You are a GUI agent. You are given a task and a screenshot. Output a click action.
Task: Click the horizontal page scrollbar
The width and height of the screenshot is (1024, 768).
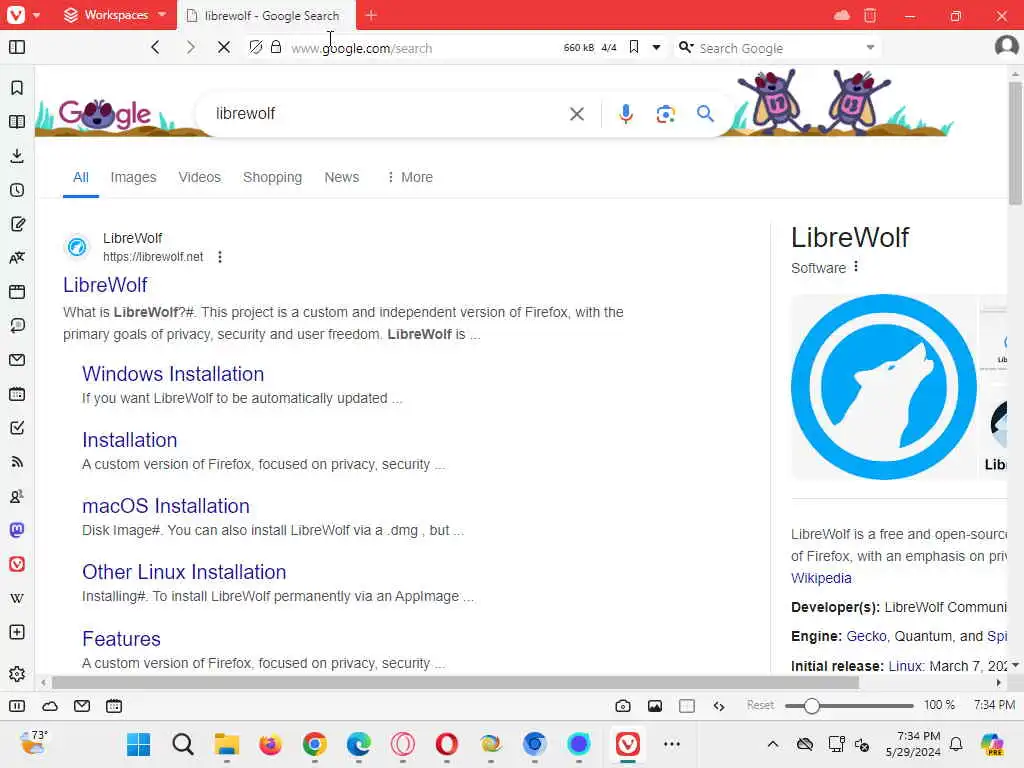(455, 682)
